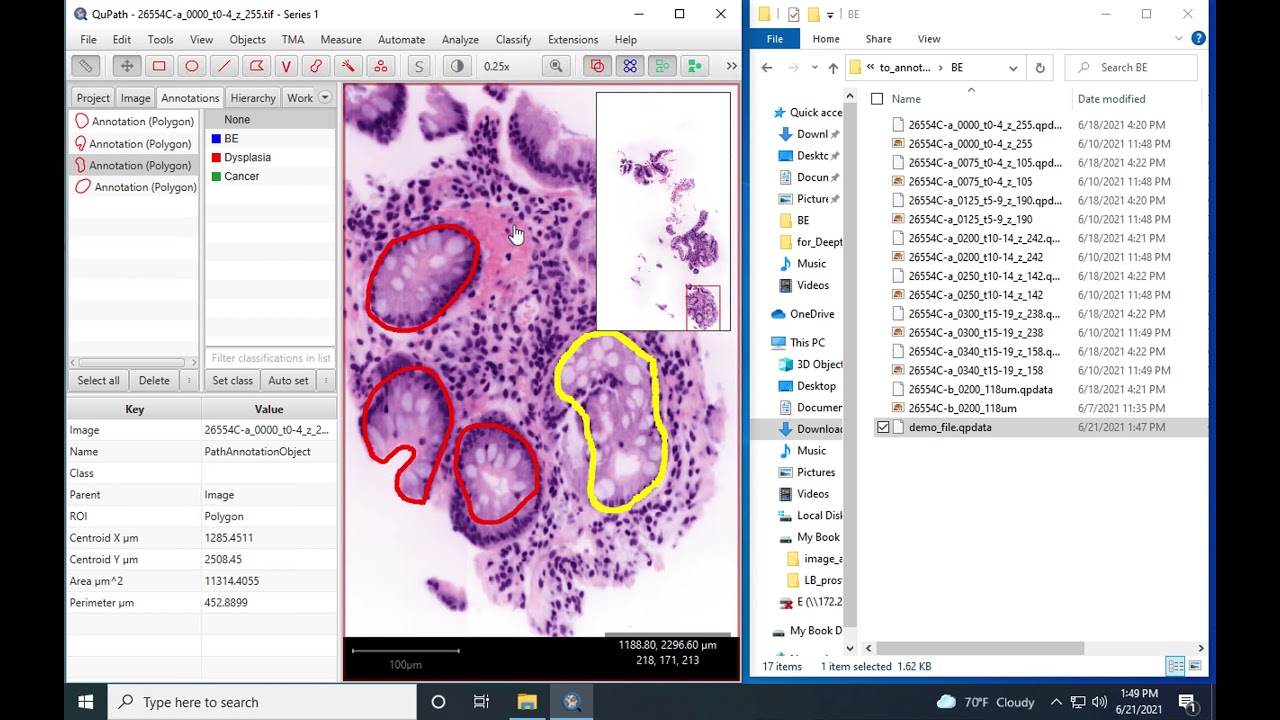Select the green Cancer class swatch
The height and width of the screenshot is (720, 1280).
216,177
